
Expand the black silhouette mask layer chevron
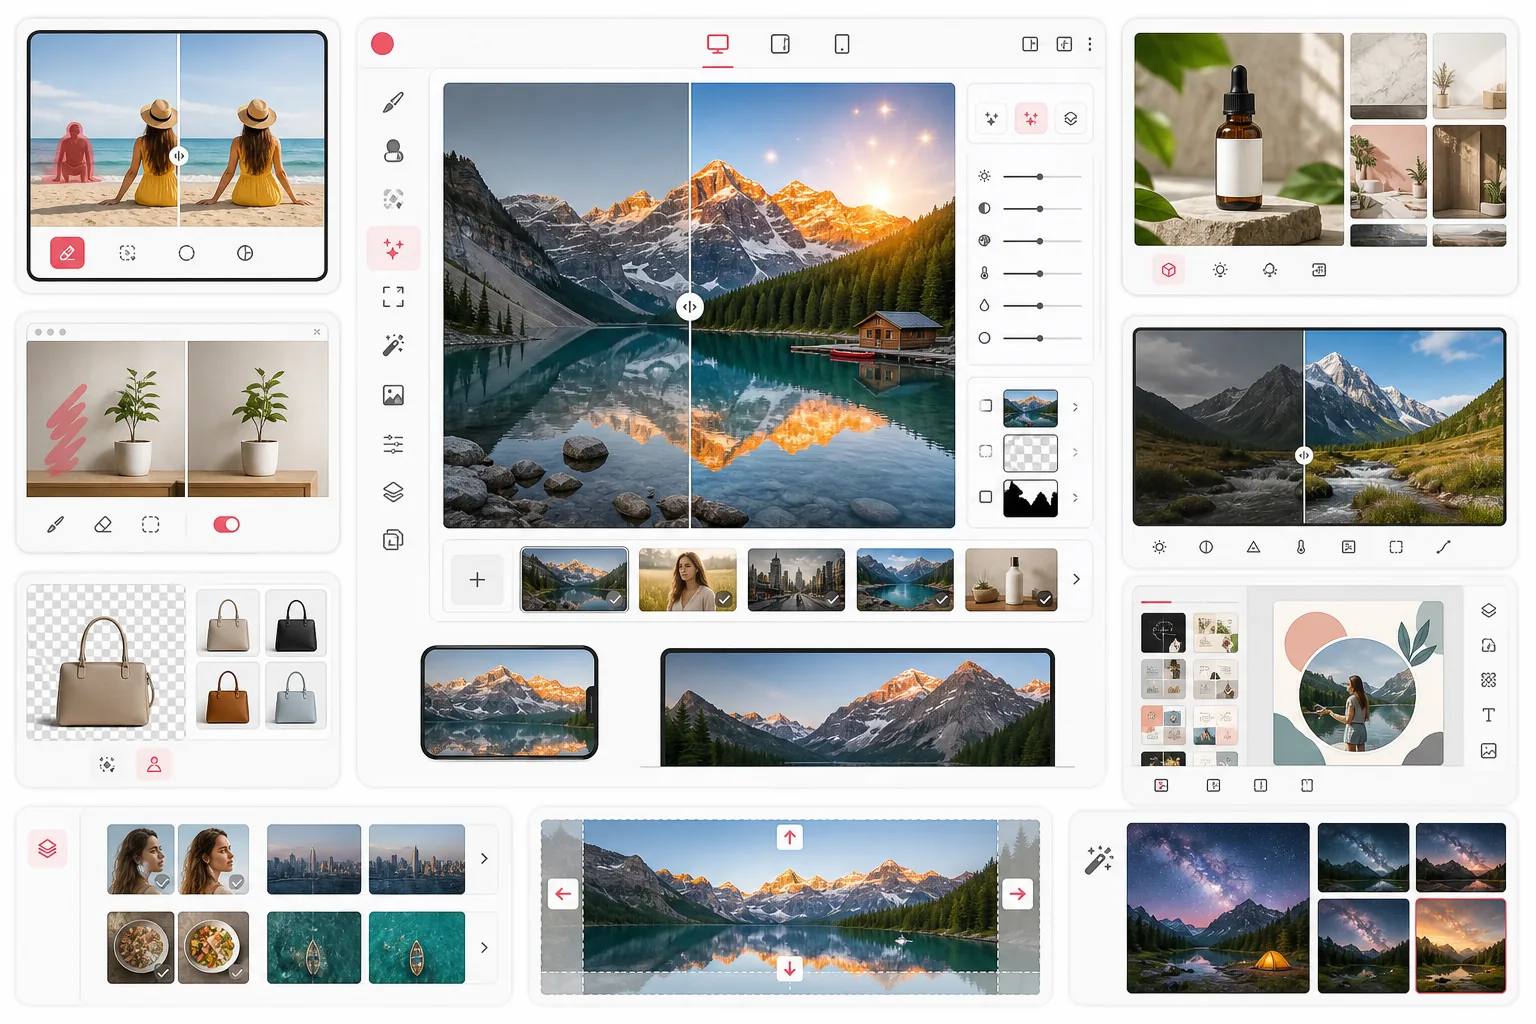1076,497
